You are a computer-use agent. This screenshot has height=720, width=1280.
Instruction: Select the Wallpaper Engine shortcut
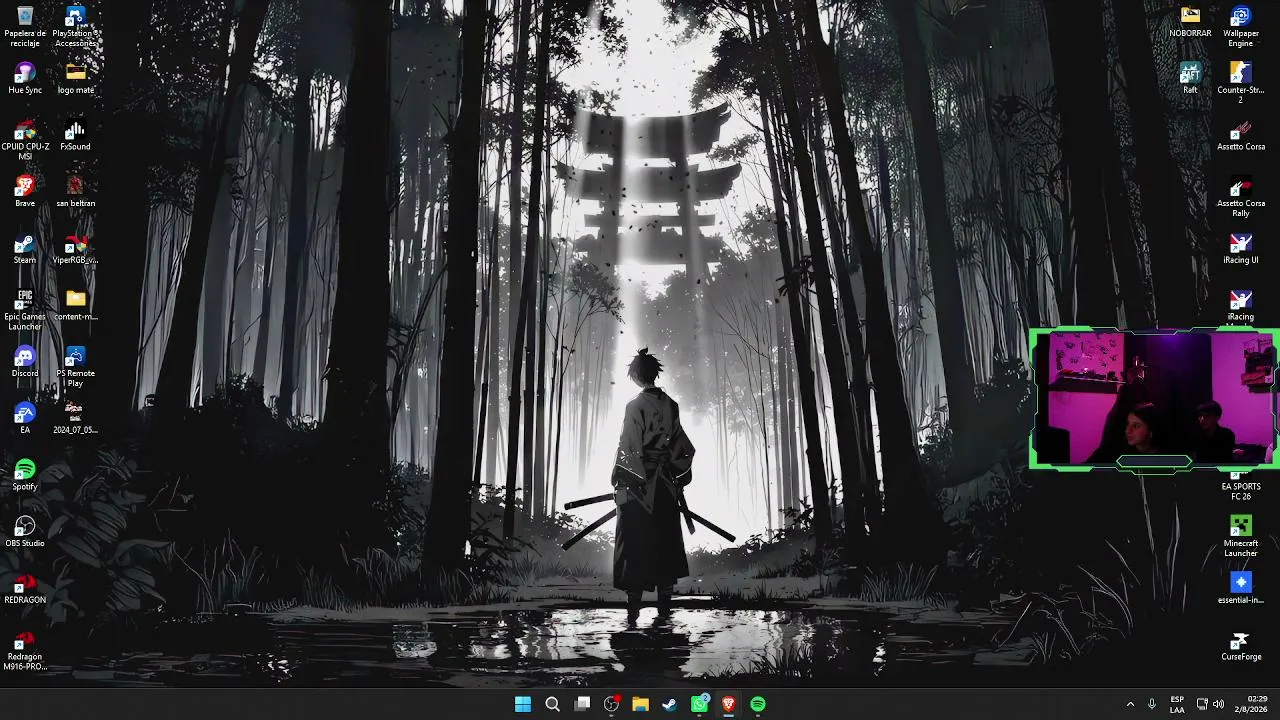coord(1241,27)
